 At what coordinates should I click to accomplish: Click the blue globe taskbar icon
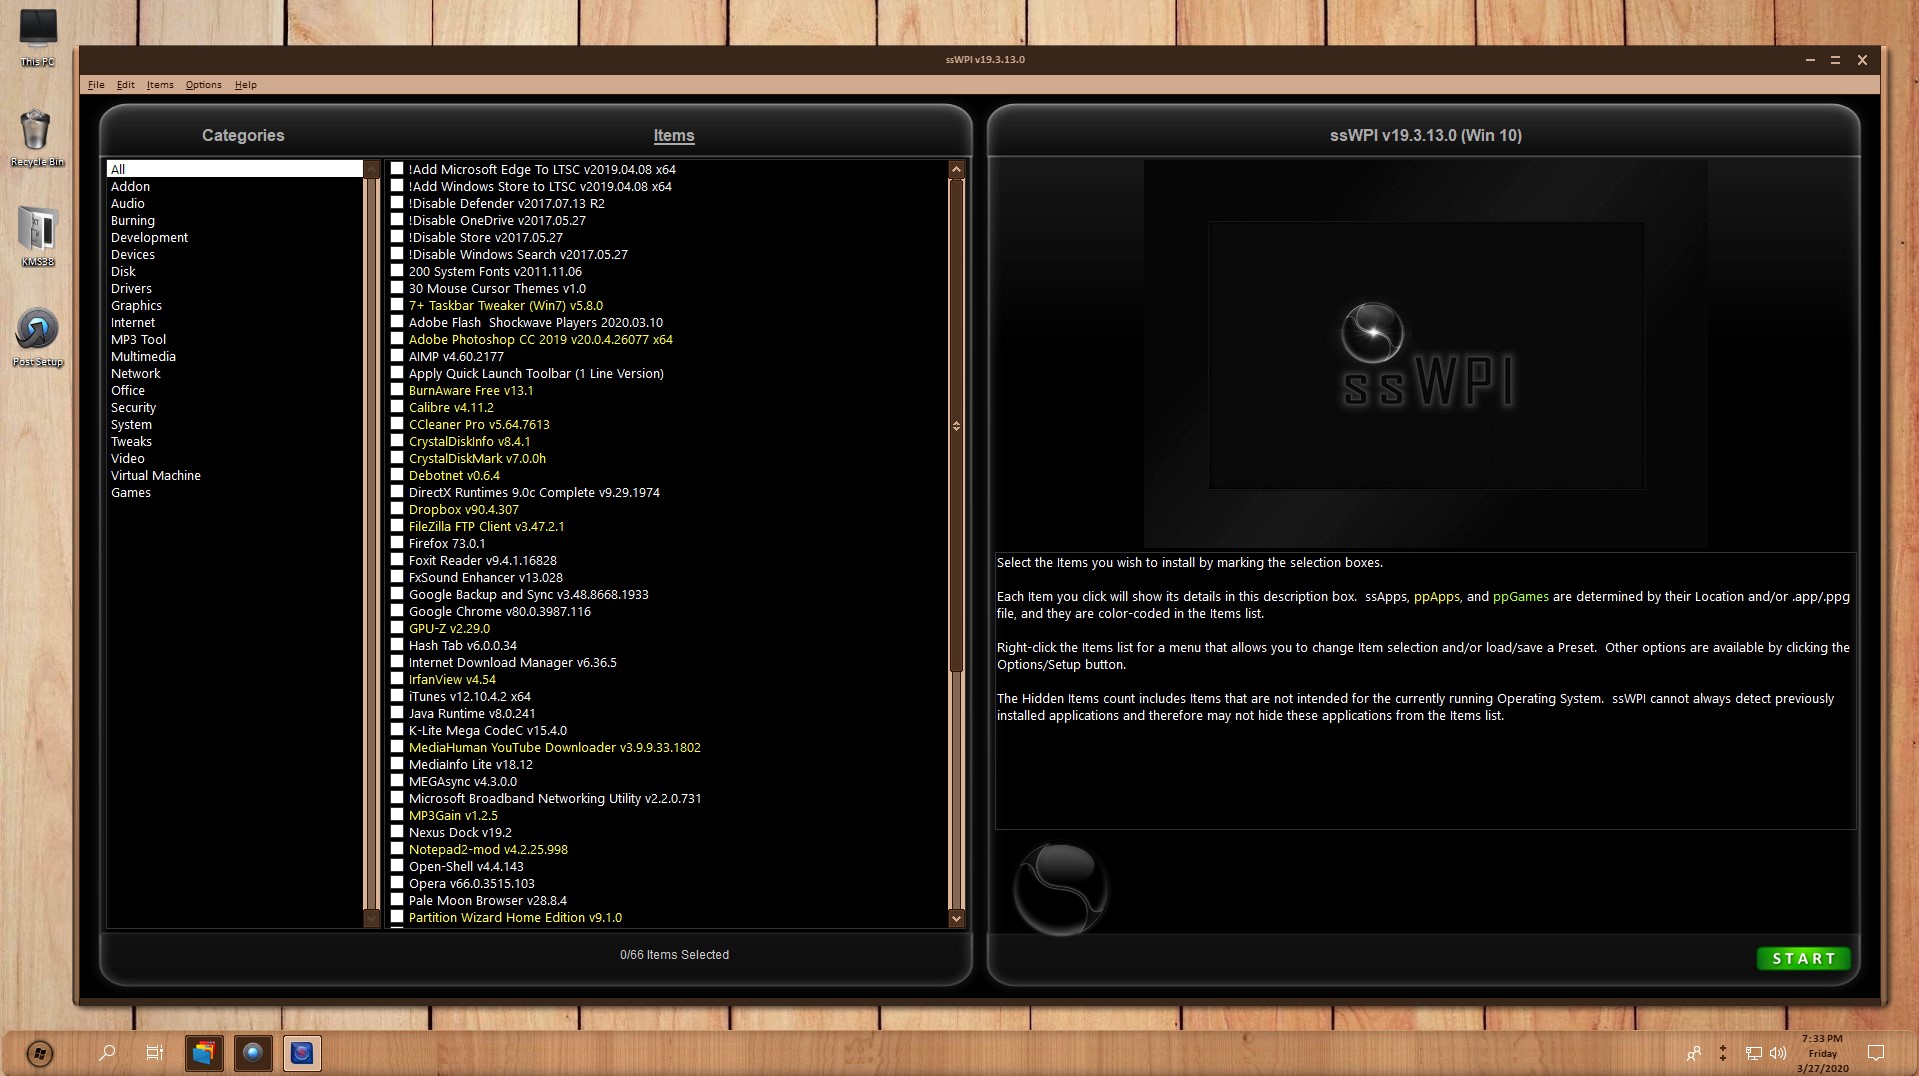point(253,1053)
